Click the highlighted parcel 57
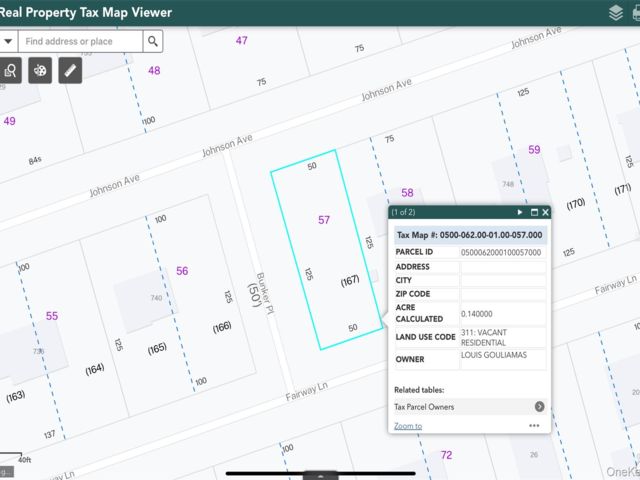 (324, 220)
